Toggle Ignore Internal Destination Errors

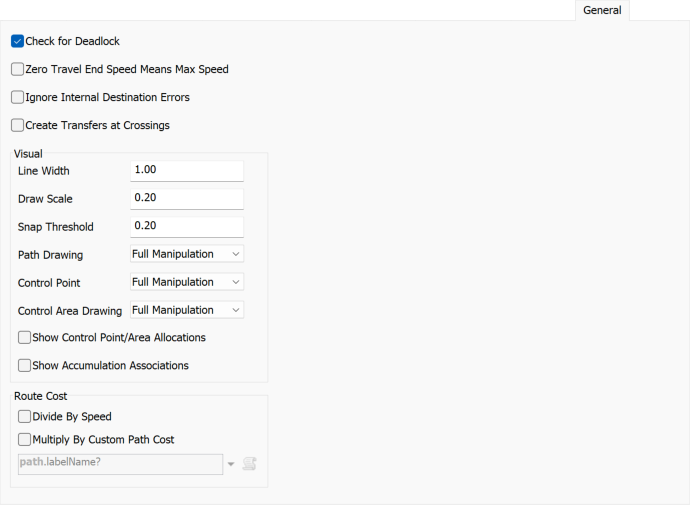tap(18, 97)
